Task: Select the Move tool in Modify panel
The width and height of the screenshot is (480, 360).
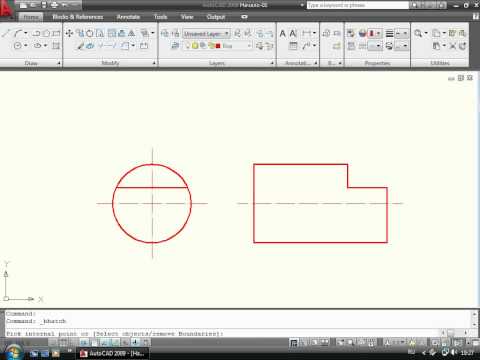Action: click(69, 33)
